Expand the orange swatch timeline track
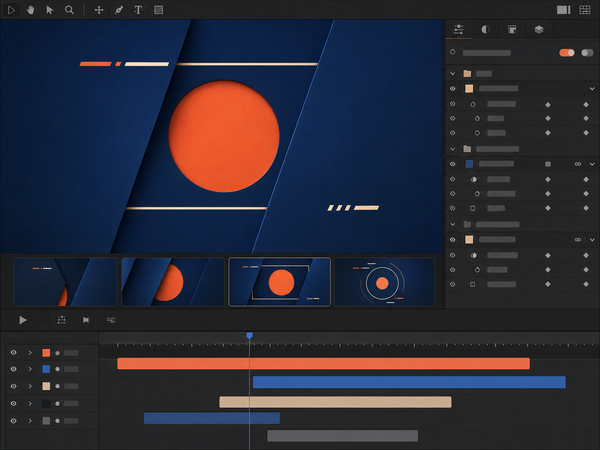 point(30,352)
